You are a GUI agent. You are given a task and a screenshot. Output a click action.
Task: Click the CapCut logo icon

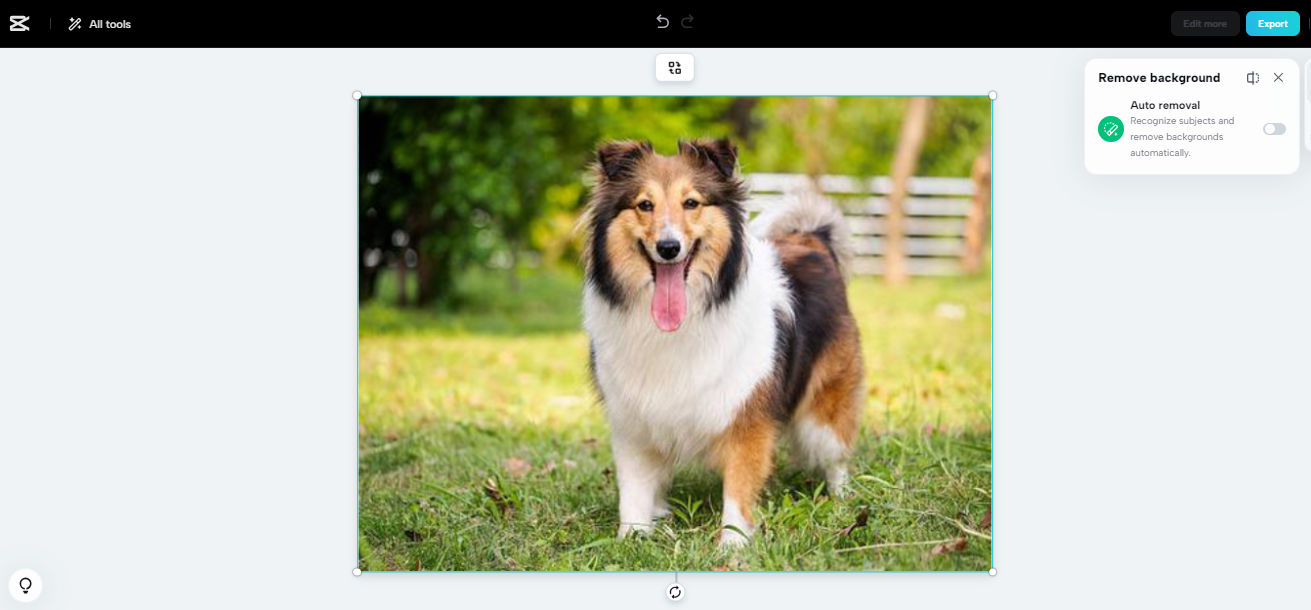[x=19, y=24]
